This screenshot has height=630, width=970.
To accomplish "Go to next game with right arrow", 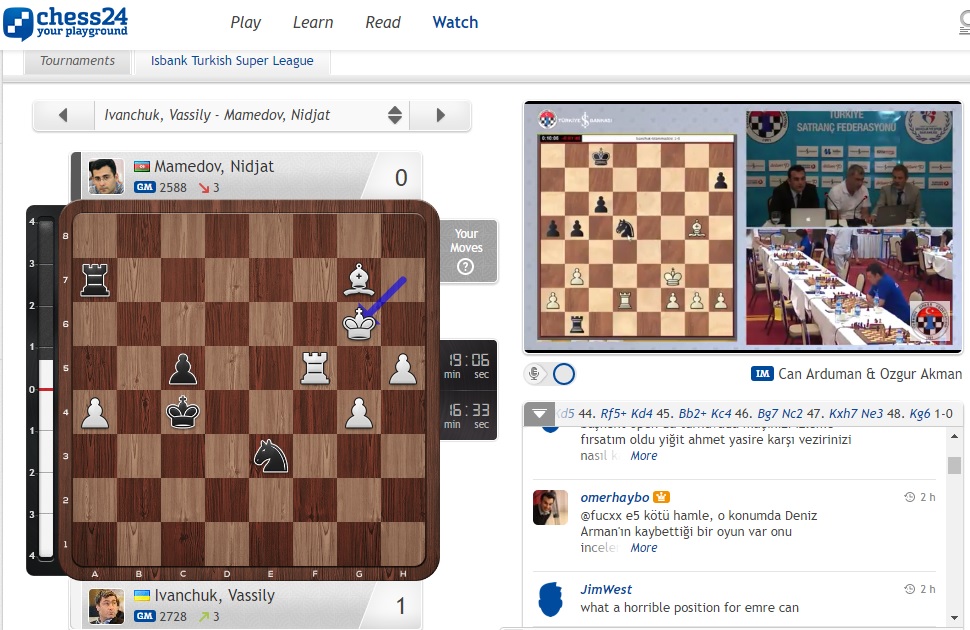I will coord(440,115).
